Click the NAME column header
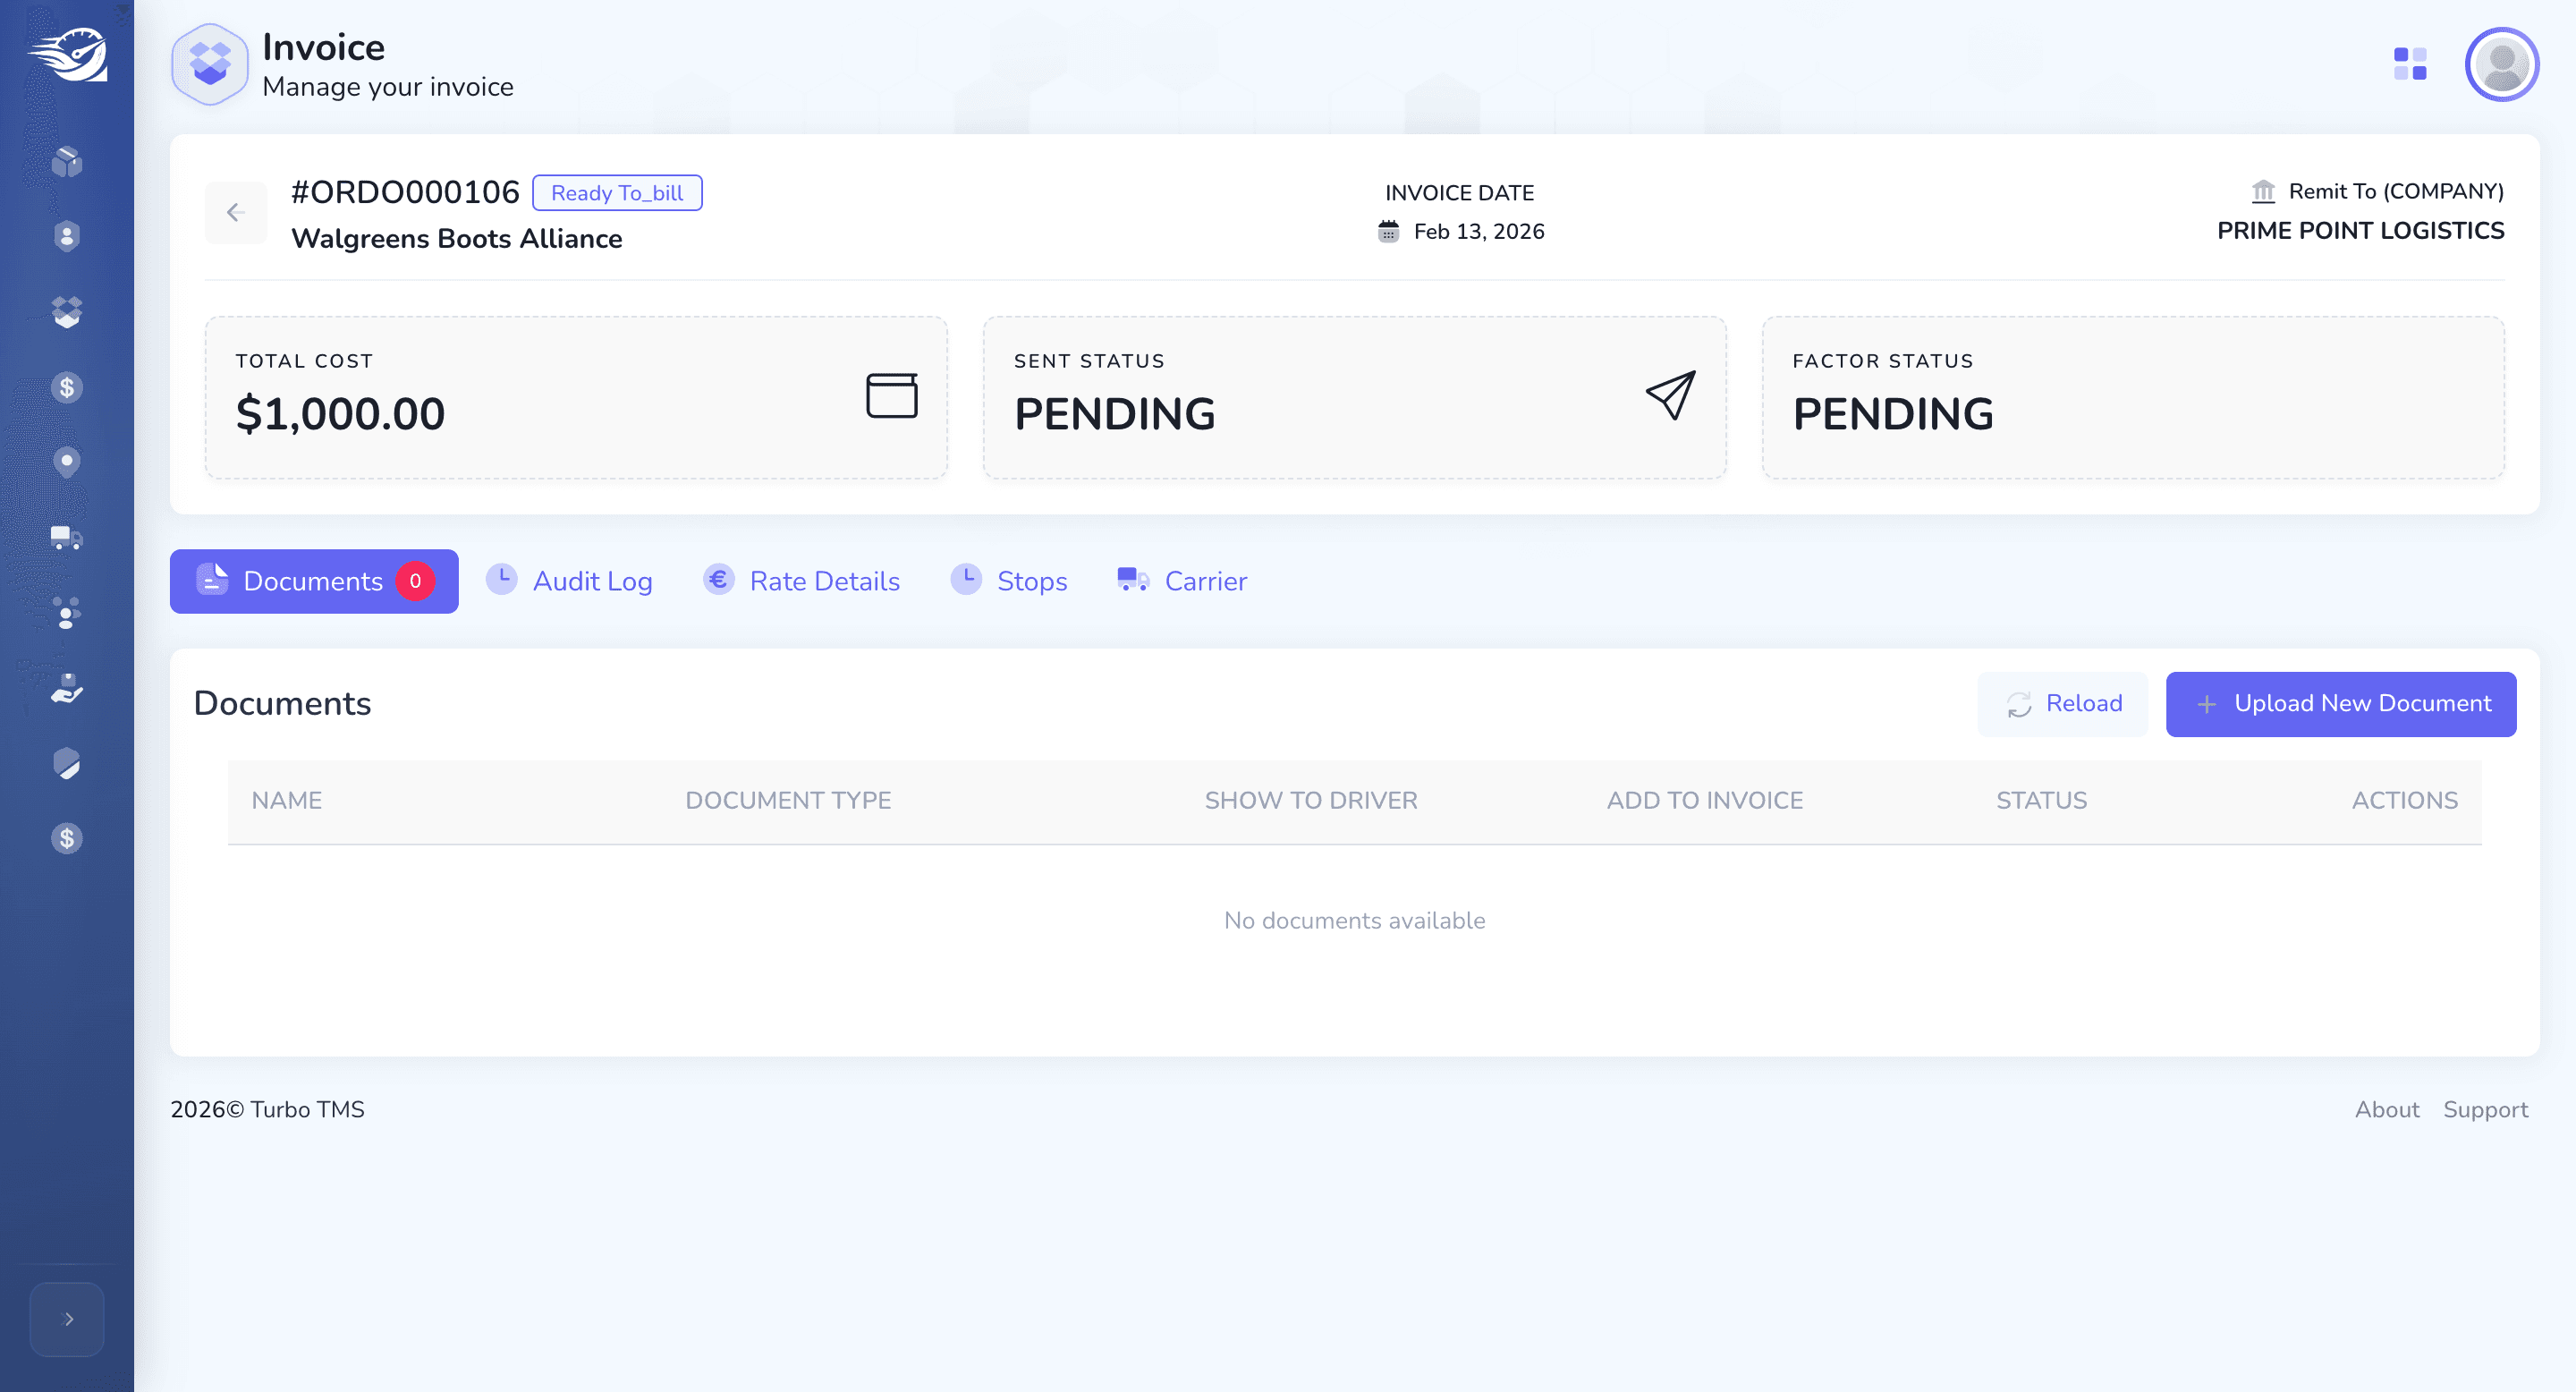 [x=287, y=800]
